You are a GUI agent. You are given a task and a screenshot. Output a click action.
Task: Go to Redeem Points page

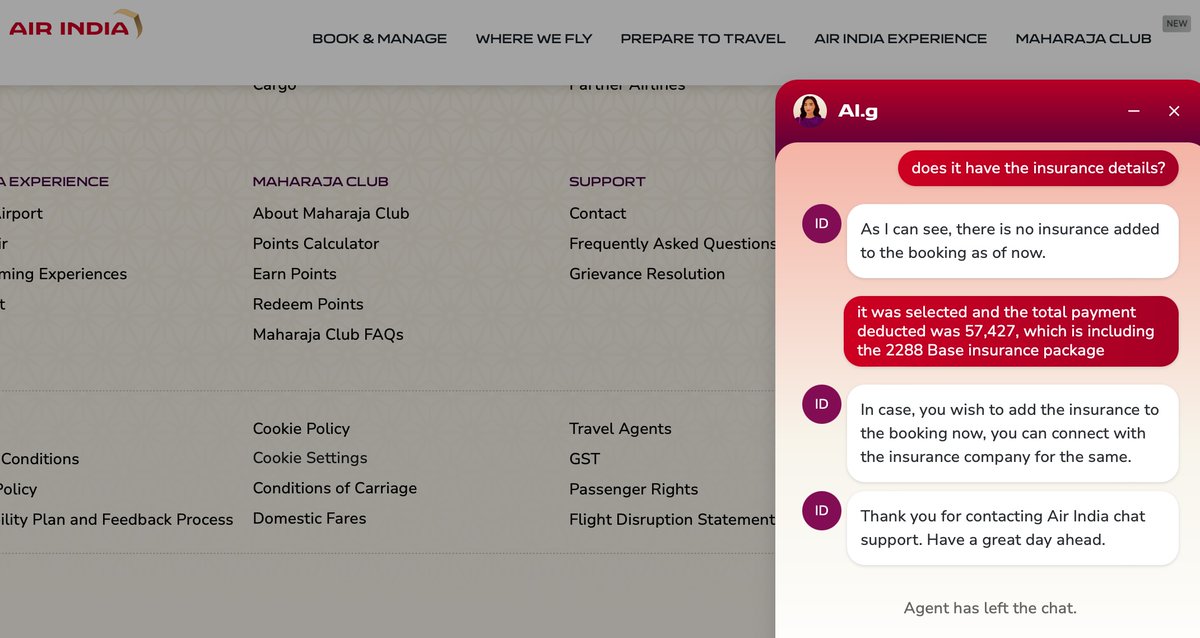point(308,304)
